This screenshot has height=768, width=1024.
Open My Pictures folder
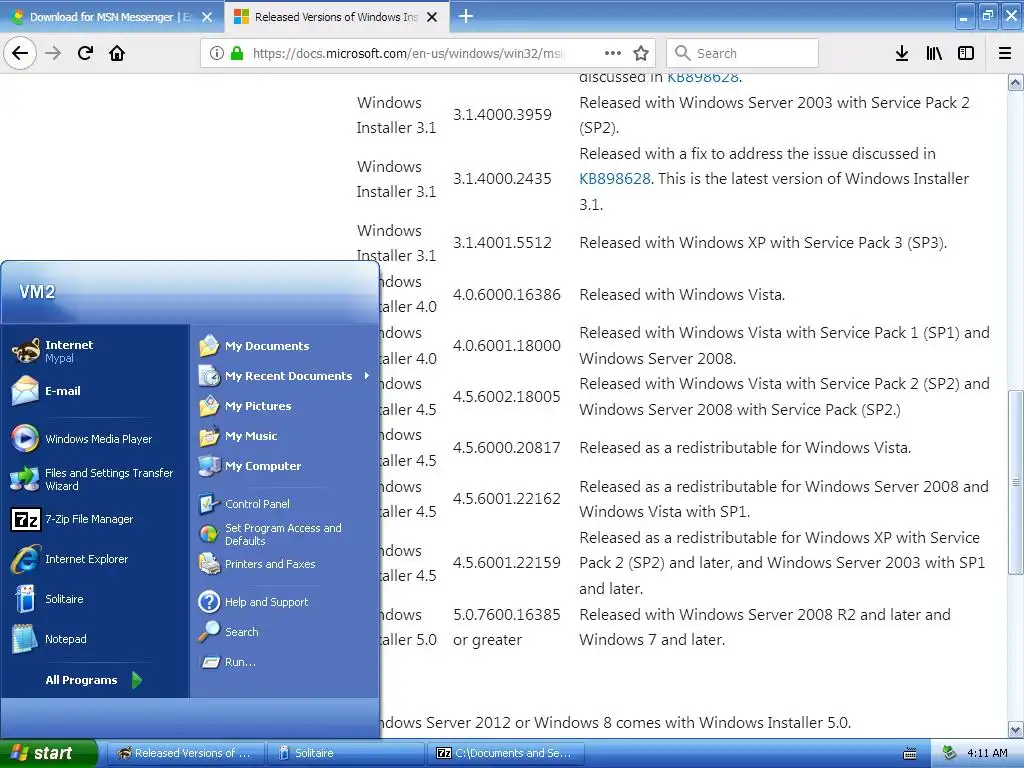tap(284, 406)
